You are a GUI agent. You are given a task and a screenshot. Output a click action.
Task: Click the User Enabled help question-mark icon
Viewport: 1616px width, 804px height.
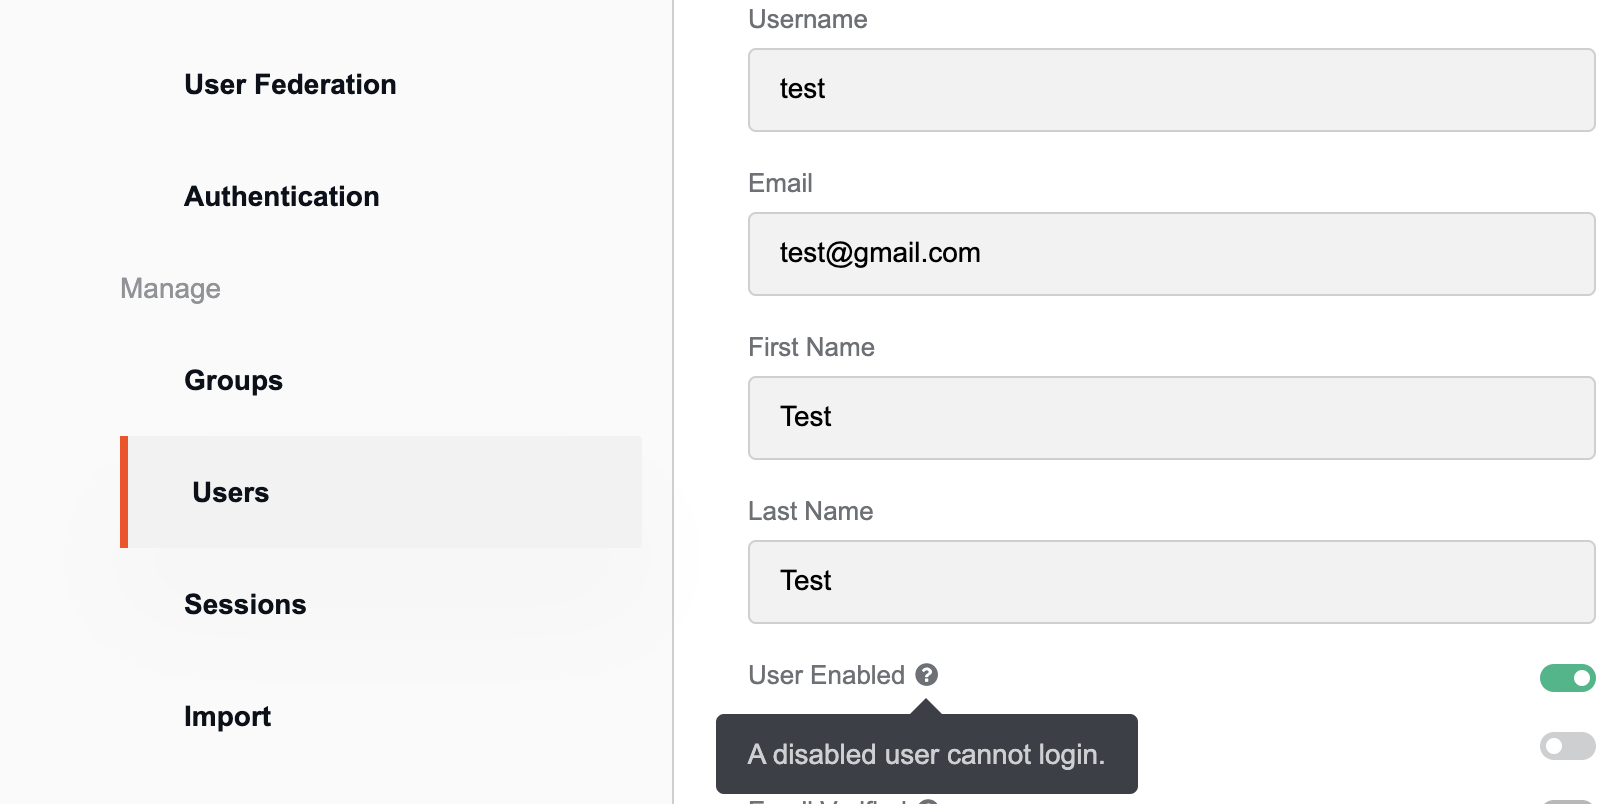(927, 675)
